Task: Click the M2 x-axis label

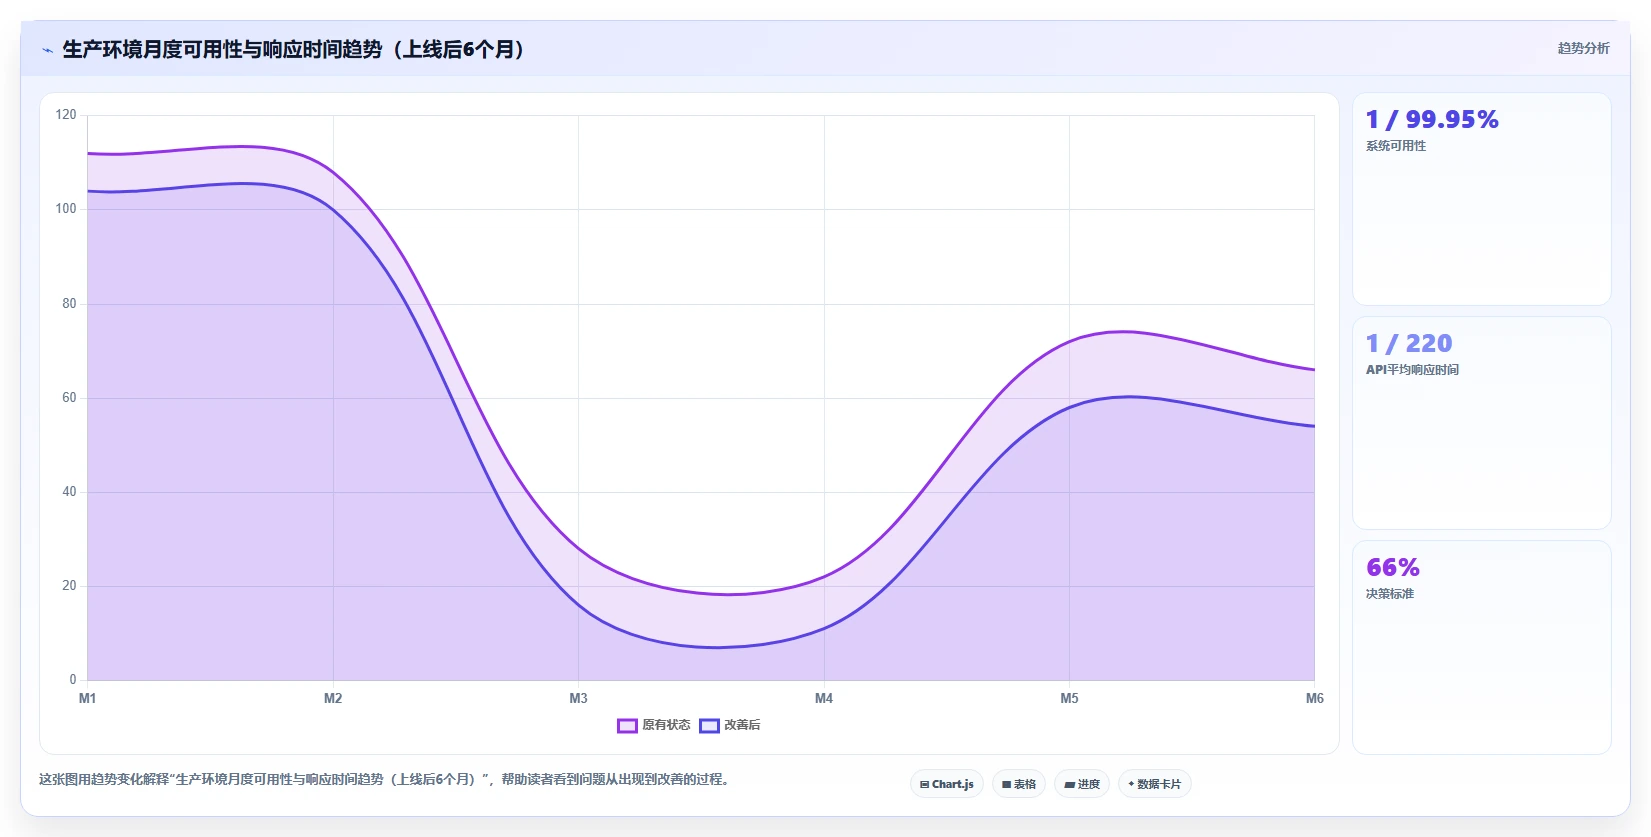Action: [333, 698]
